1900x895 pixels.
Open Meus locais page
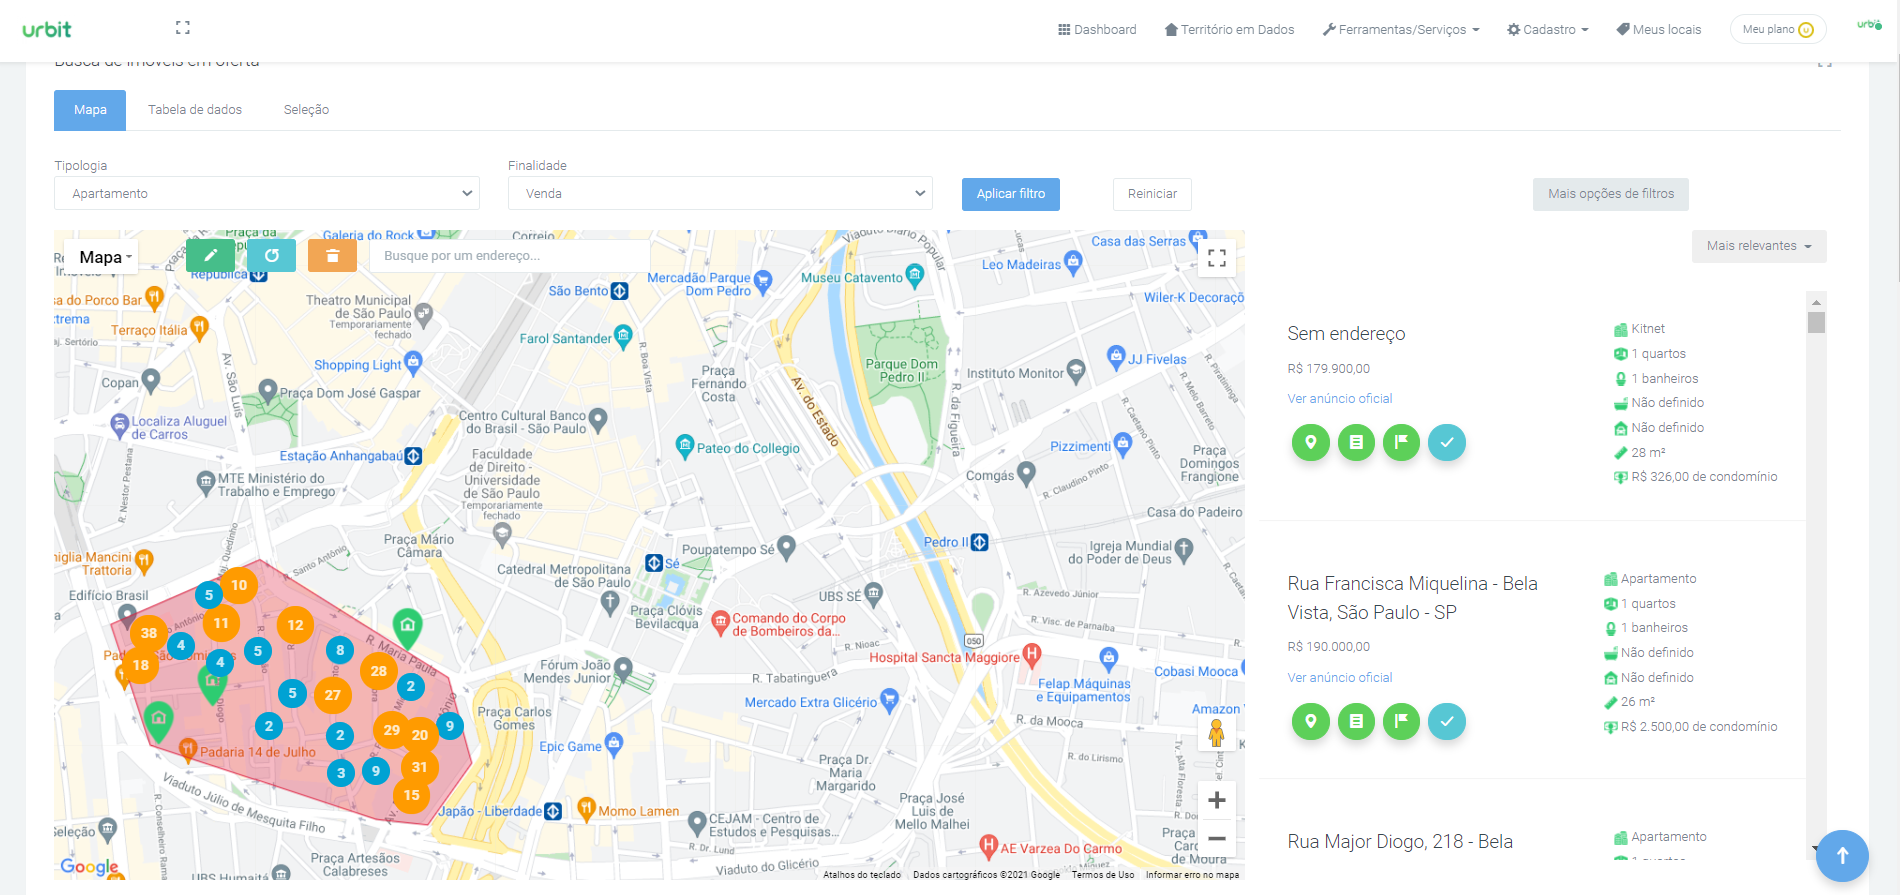[1658, 30]
